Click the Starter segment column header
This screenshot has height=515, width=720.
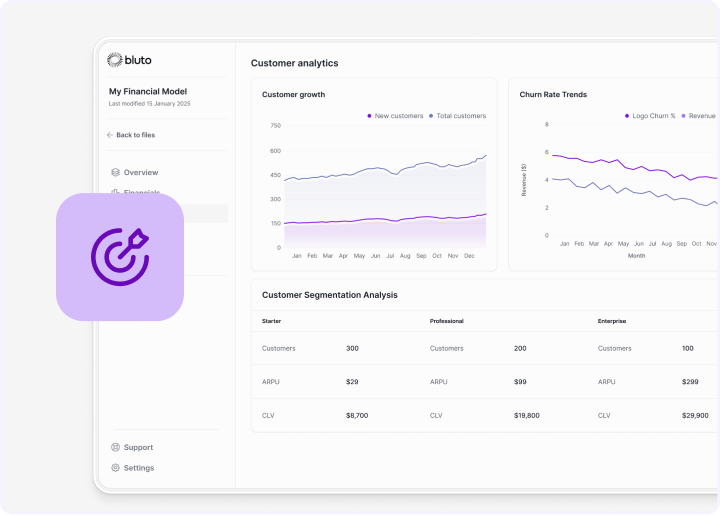point(272,321)
